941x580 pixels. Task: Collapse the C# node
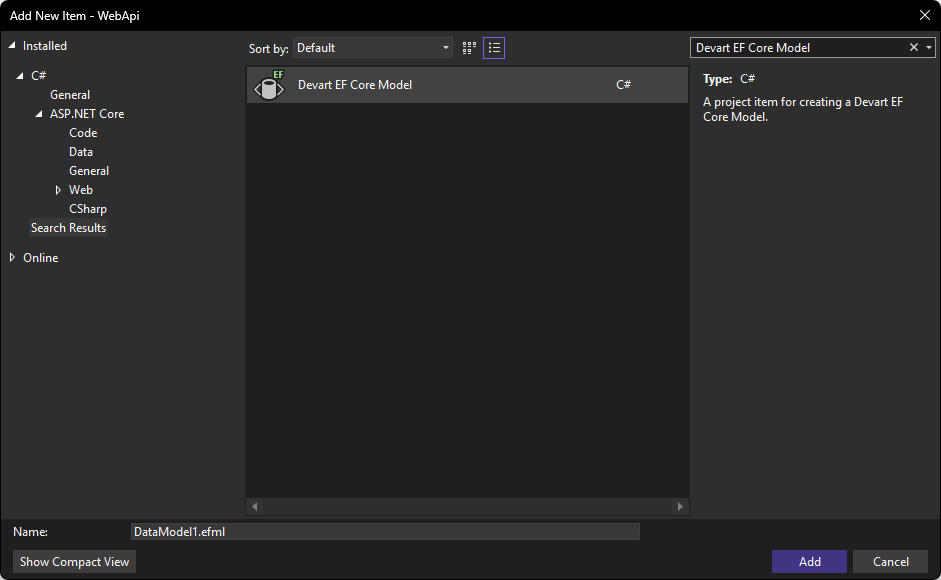pos(22,75)
